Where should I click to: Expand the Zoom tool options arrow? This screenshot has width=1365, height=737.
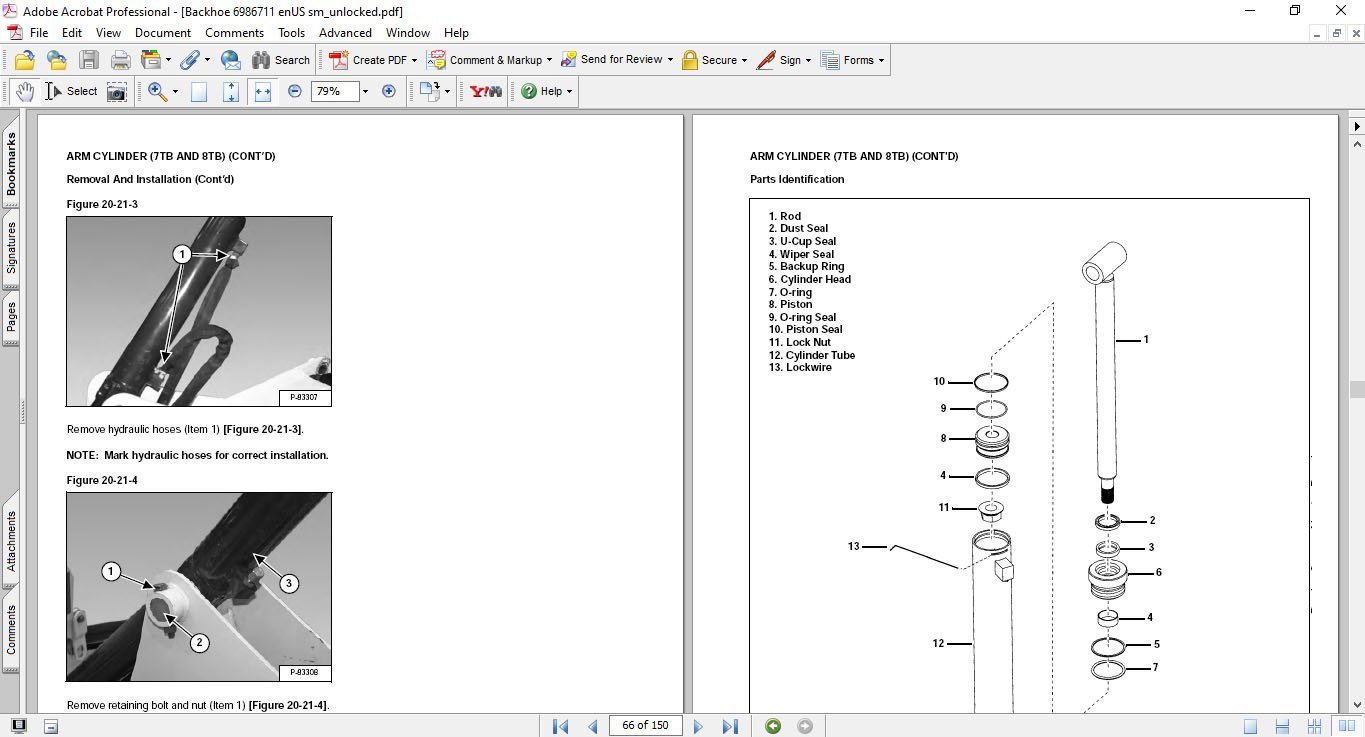pos(175,91)
